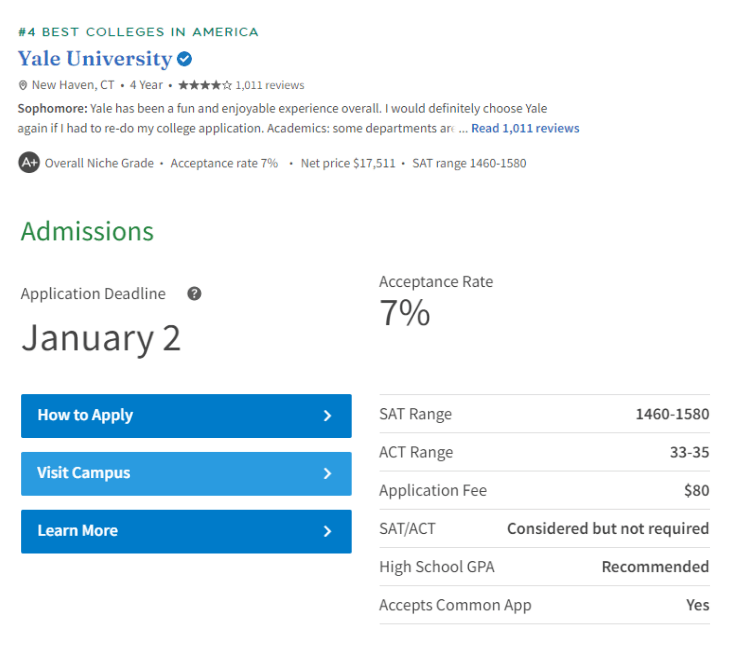Screen dimensions: 734x647
Task: Click the ACT Range value 33-35
Action: pos(690,452)
